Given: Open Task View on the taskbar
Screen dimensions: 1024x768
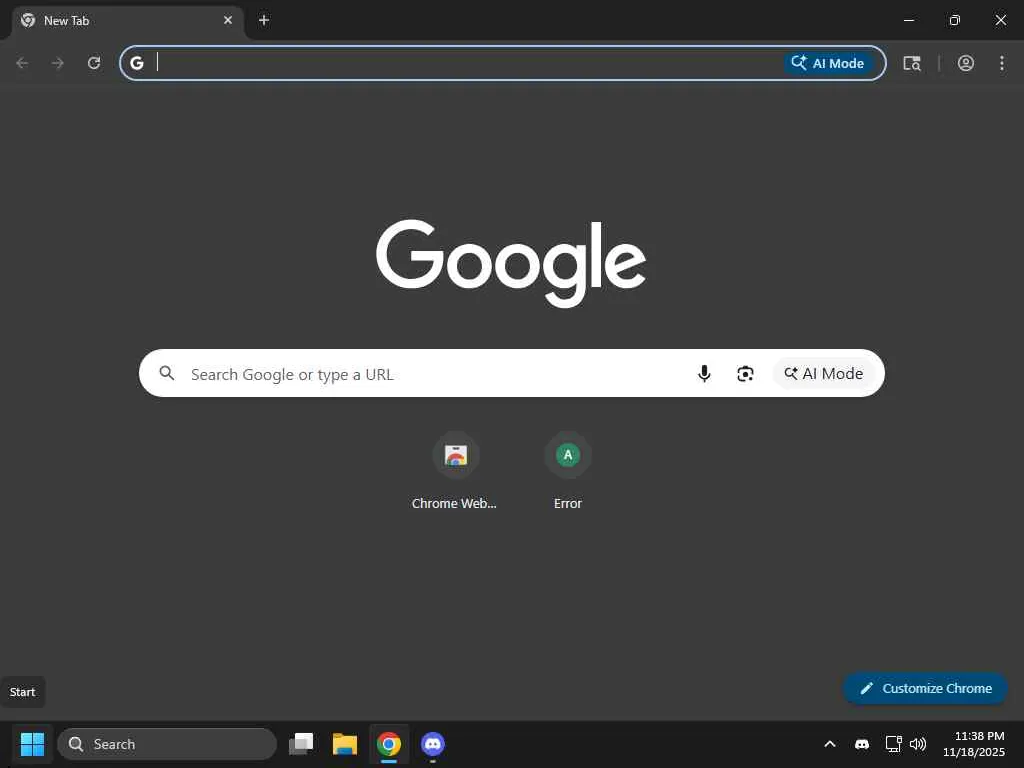Looking at the screenshot, I should click(x=301, y=744).
